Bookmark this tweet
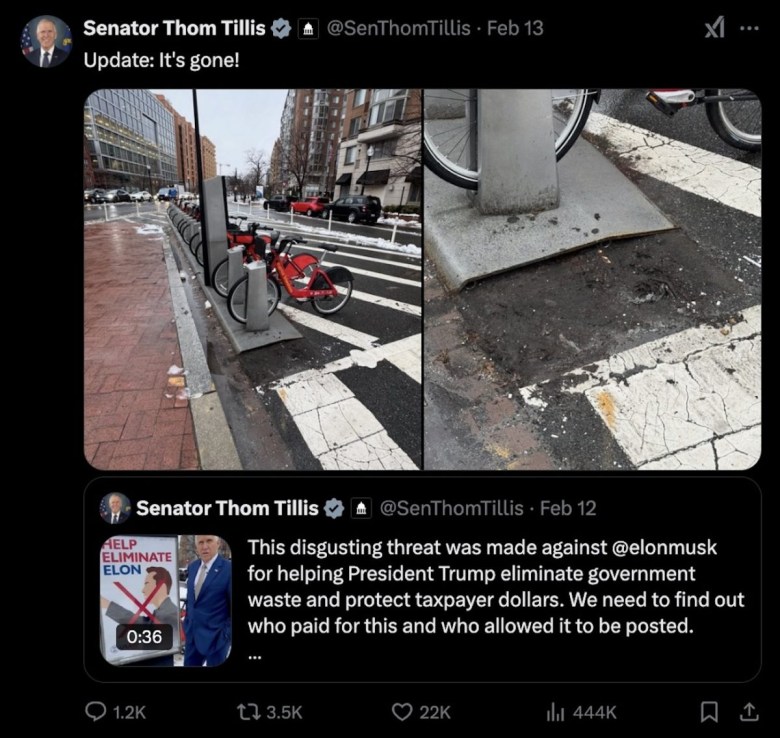The image size is (780, 738). click(708, 711)
